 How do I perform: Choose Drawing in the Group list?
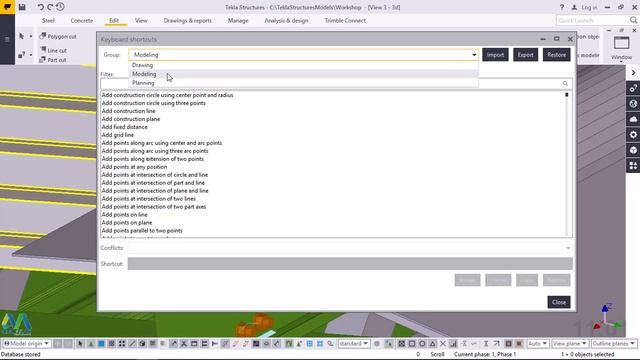(x=303, y=65)
